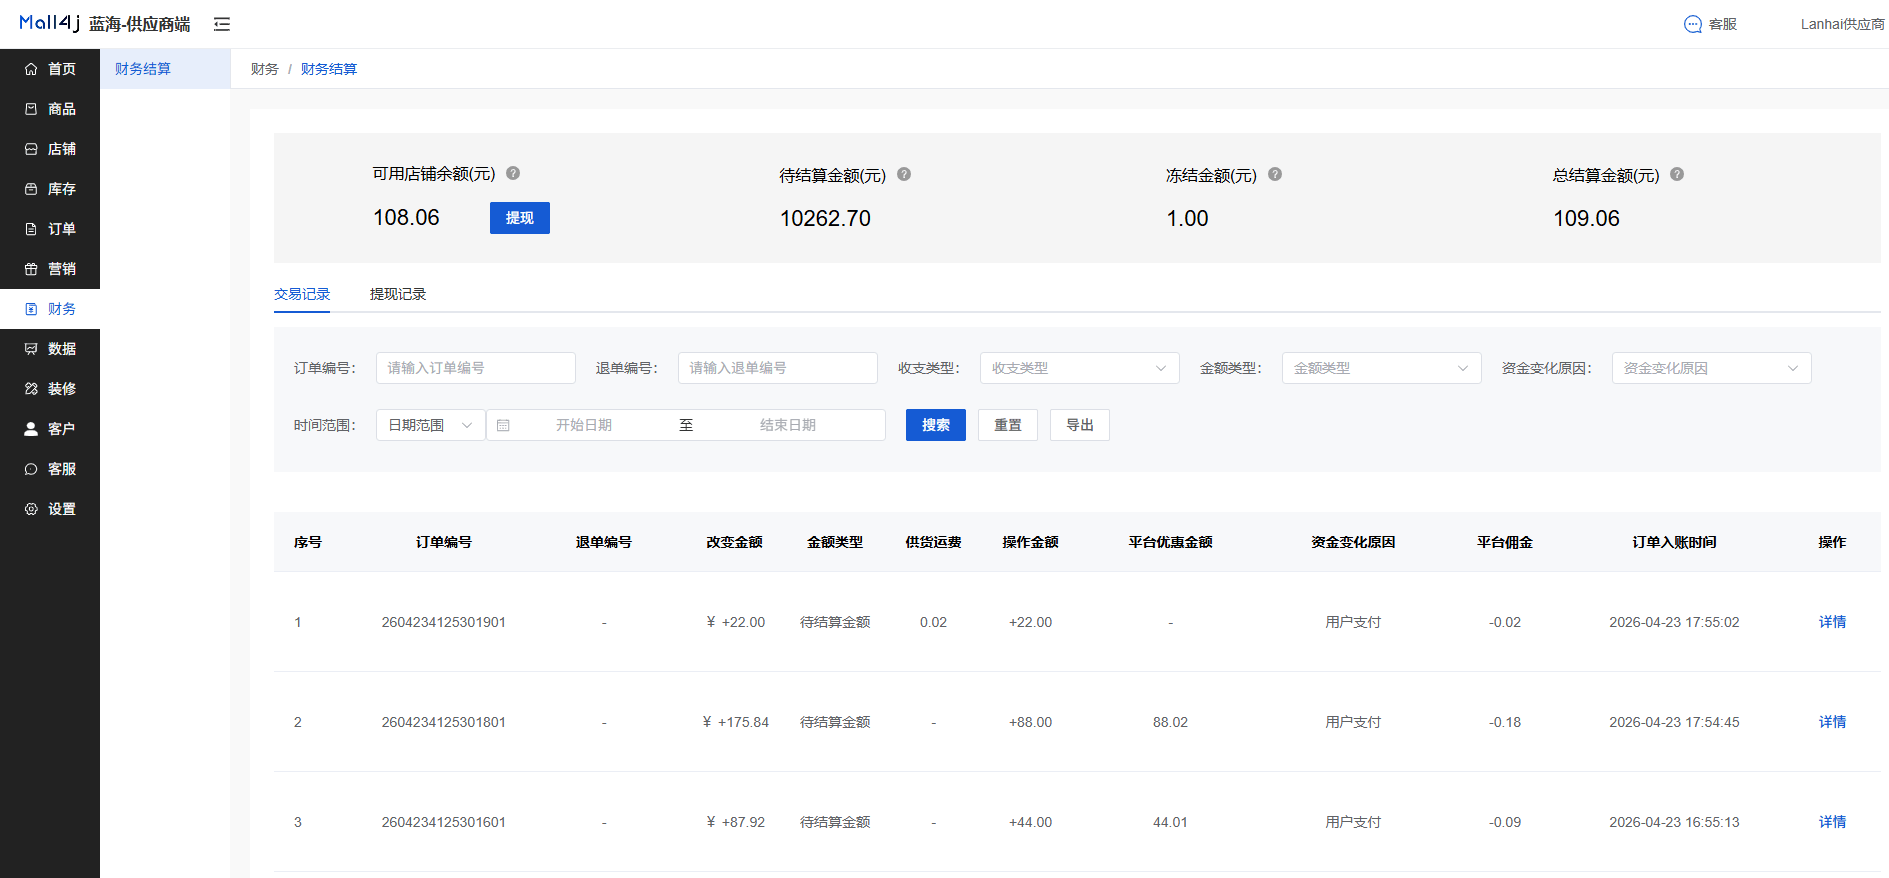Screen dimensions: 1889x878
Task: Click the amount ¥ +175.84 cell
Action: pos(736,722)
